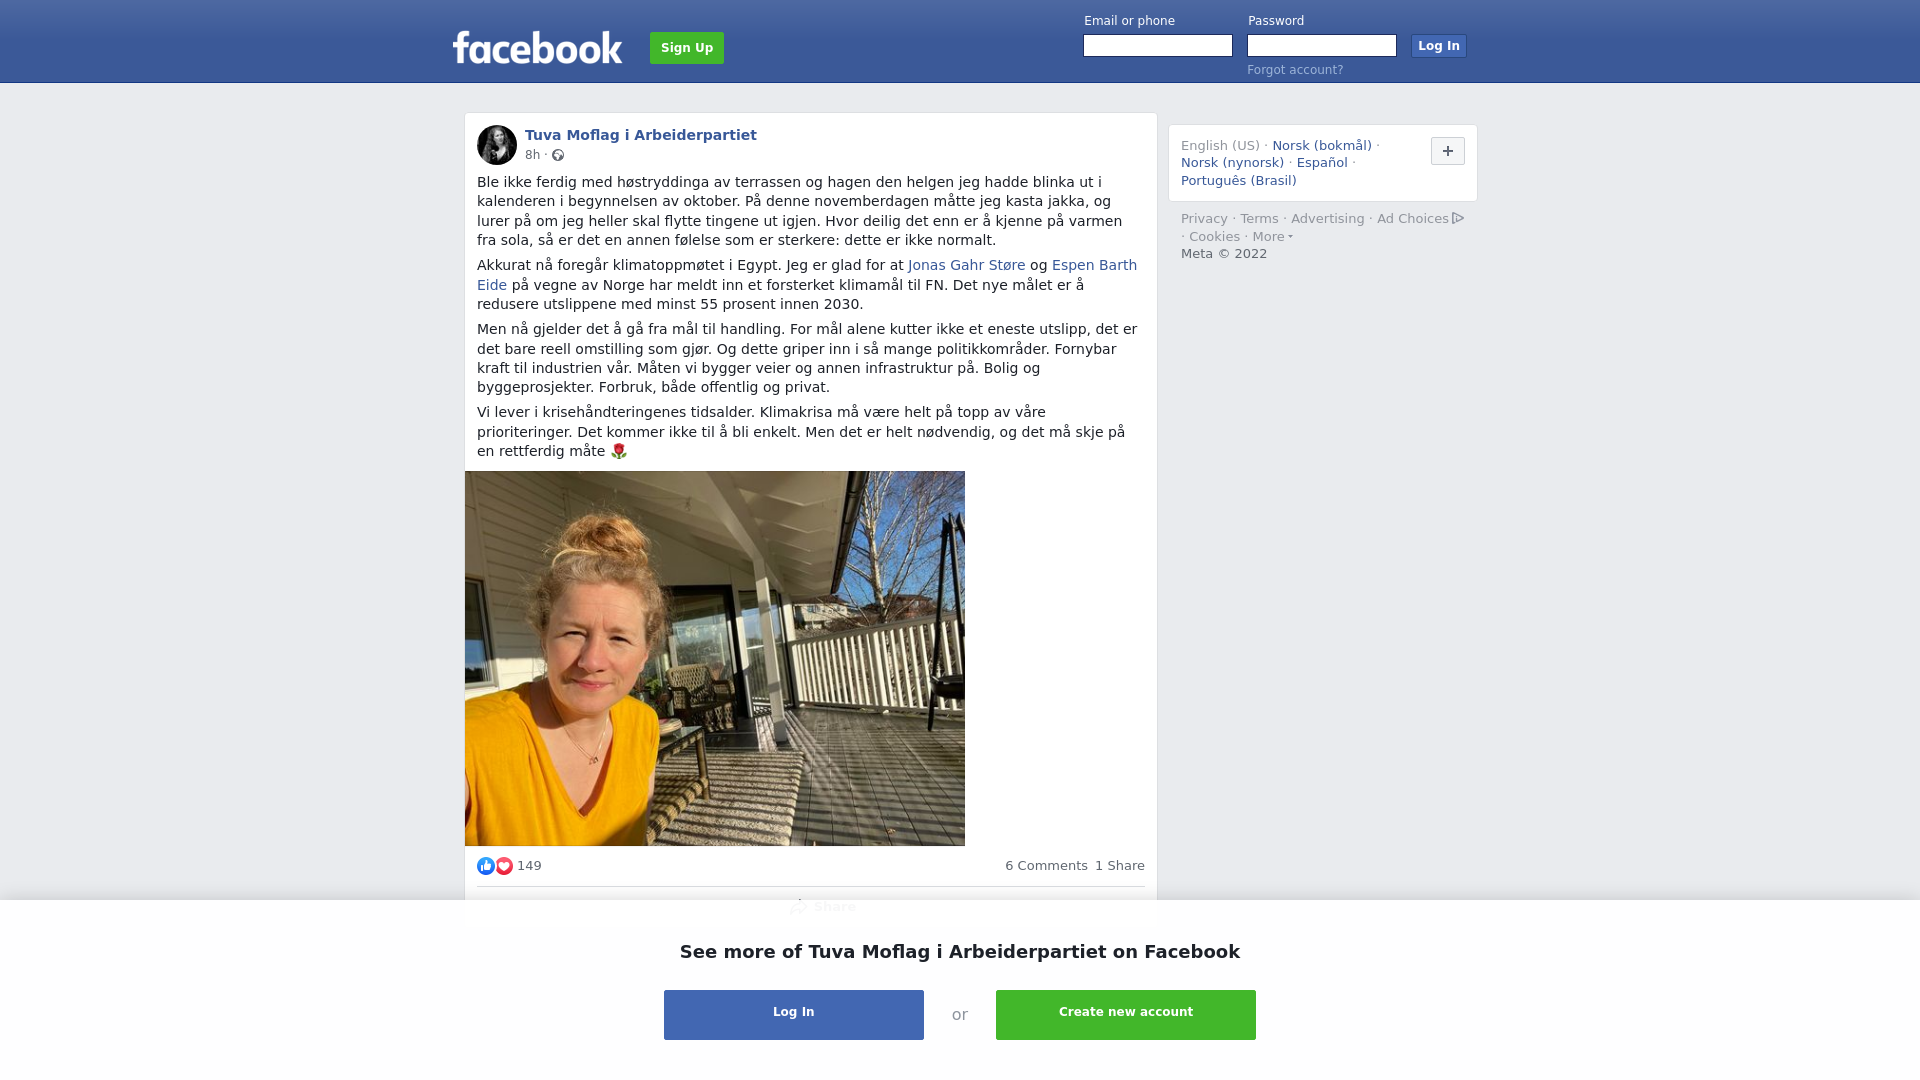1920x1080 pixels.
Task: Click the green Sign Up button
Action: (687, 48)
